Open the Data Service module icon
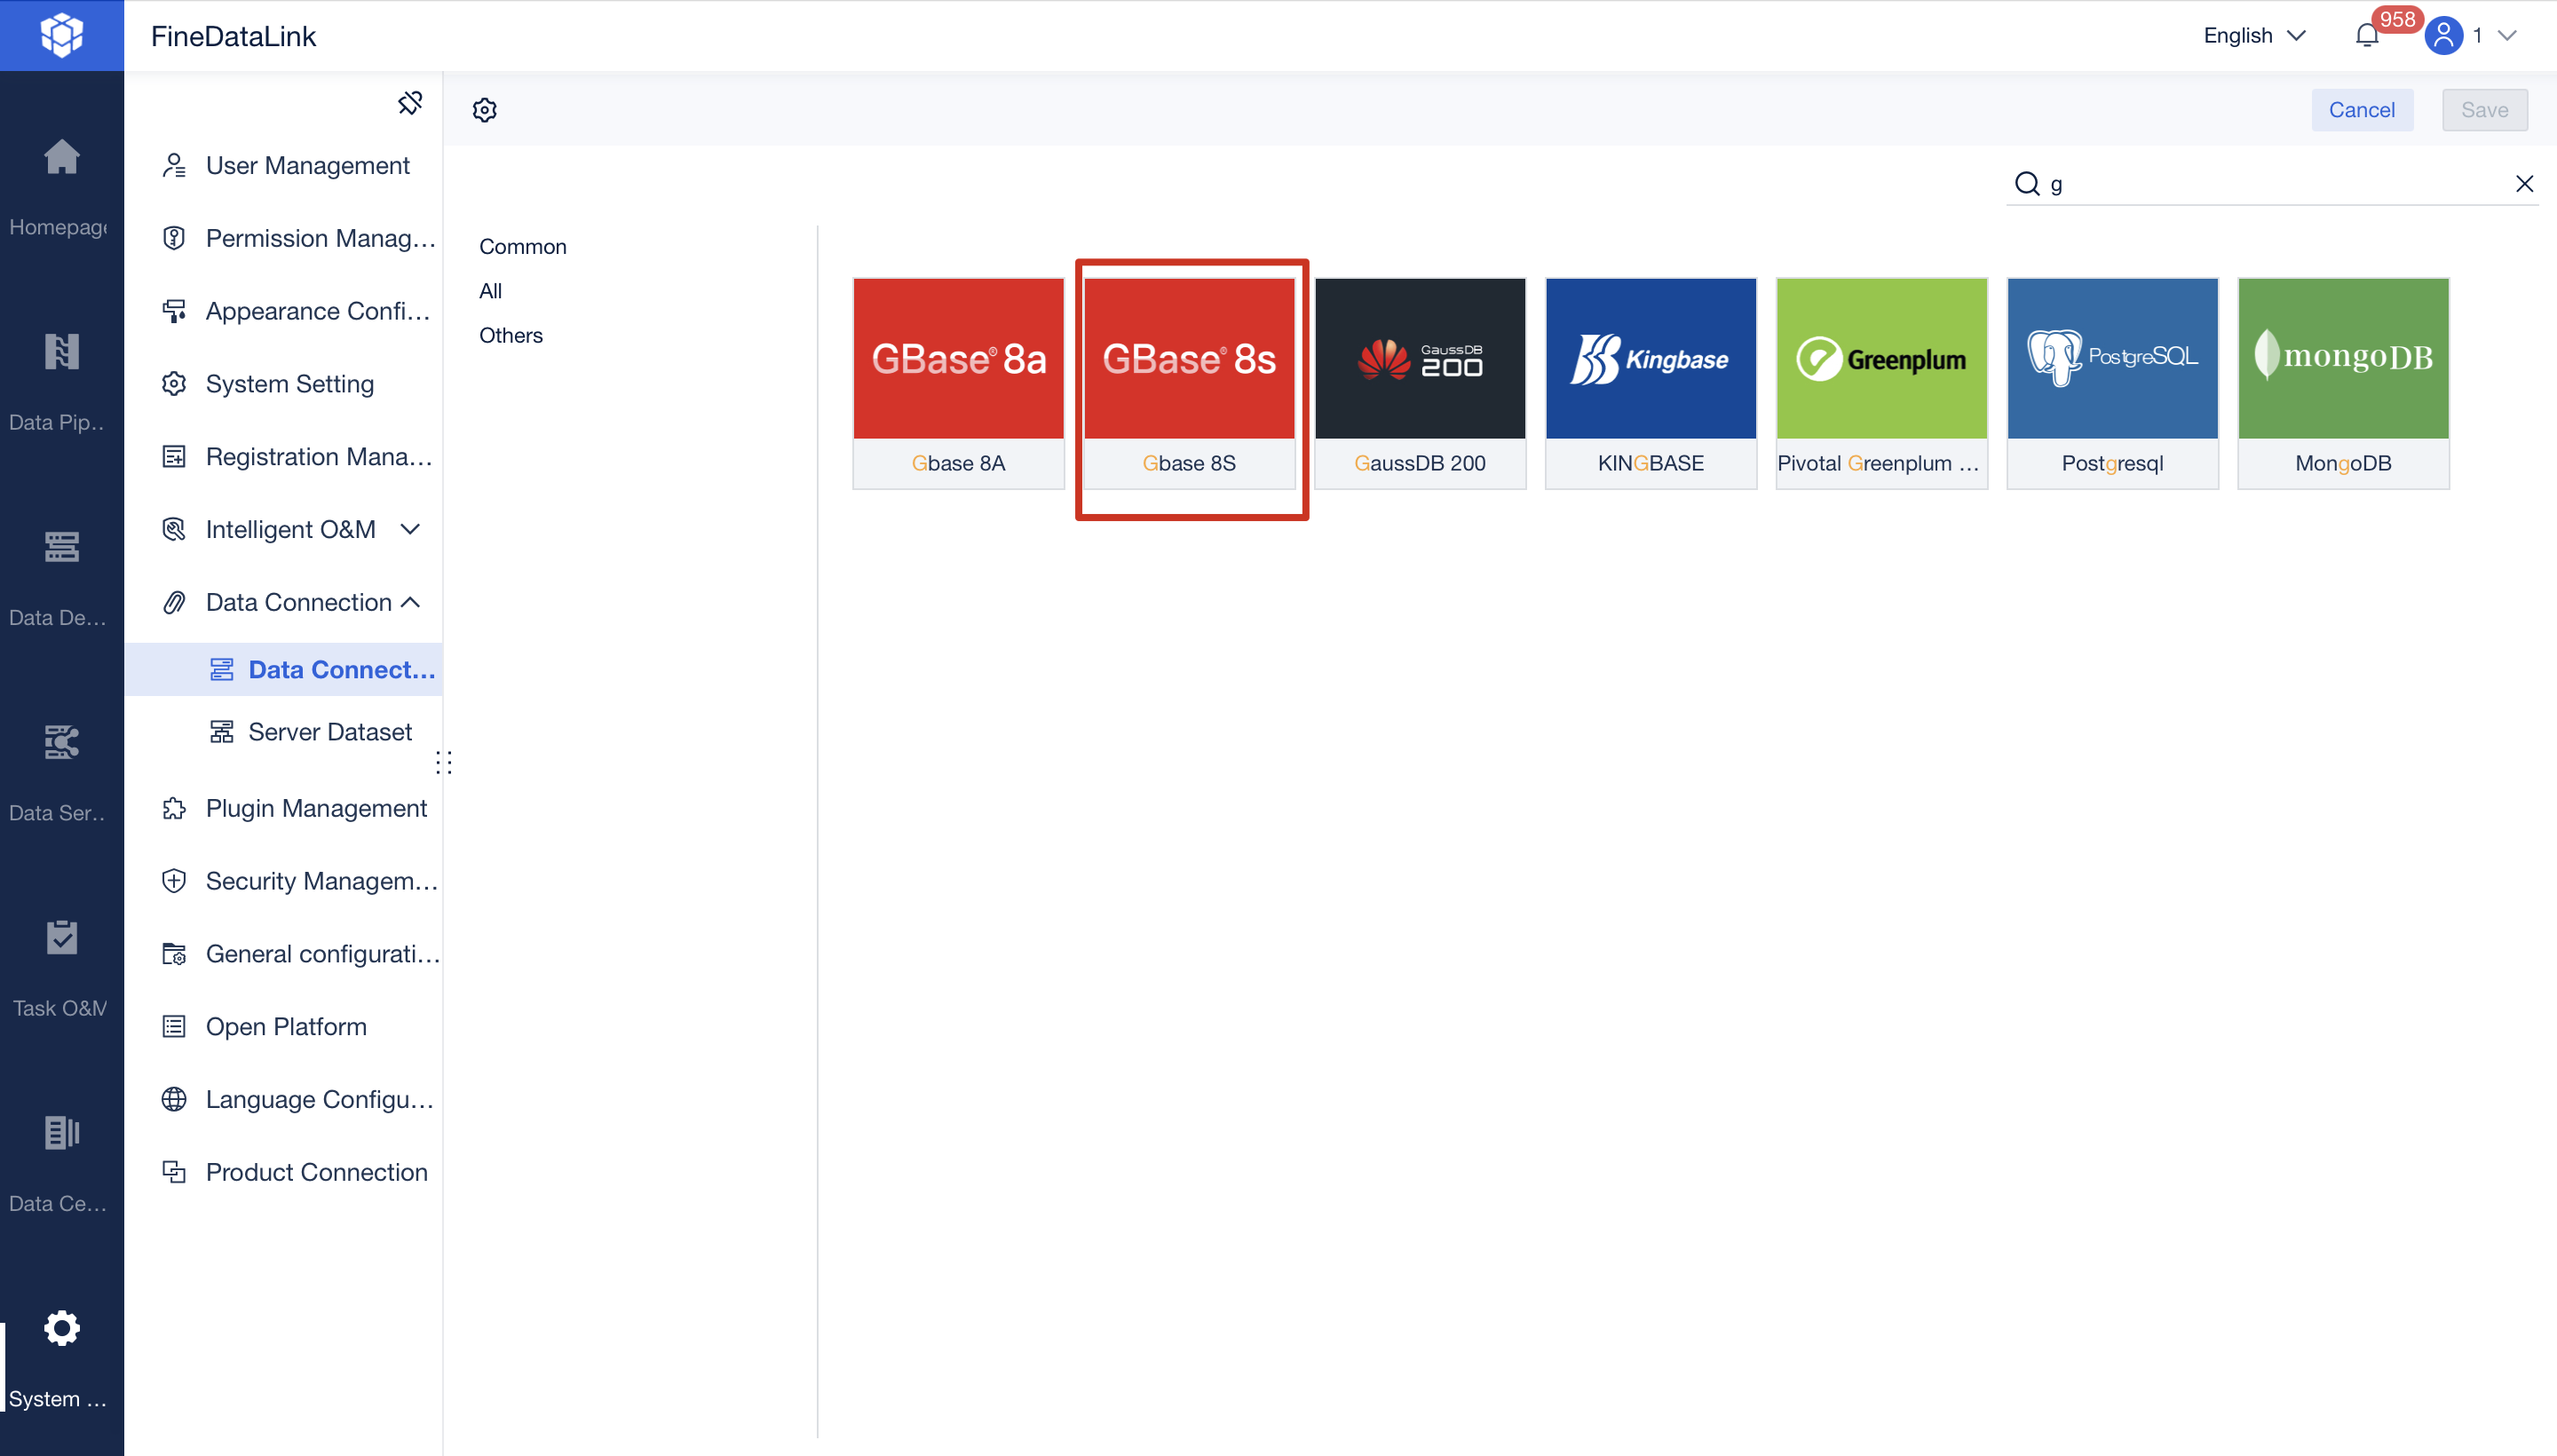The width and height of the screenshot is (2557, 1456). pos(61,743)
